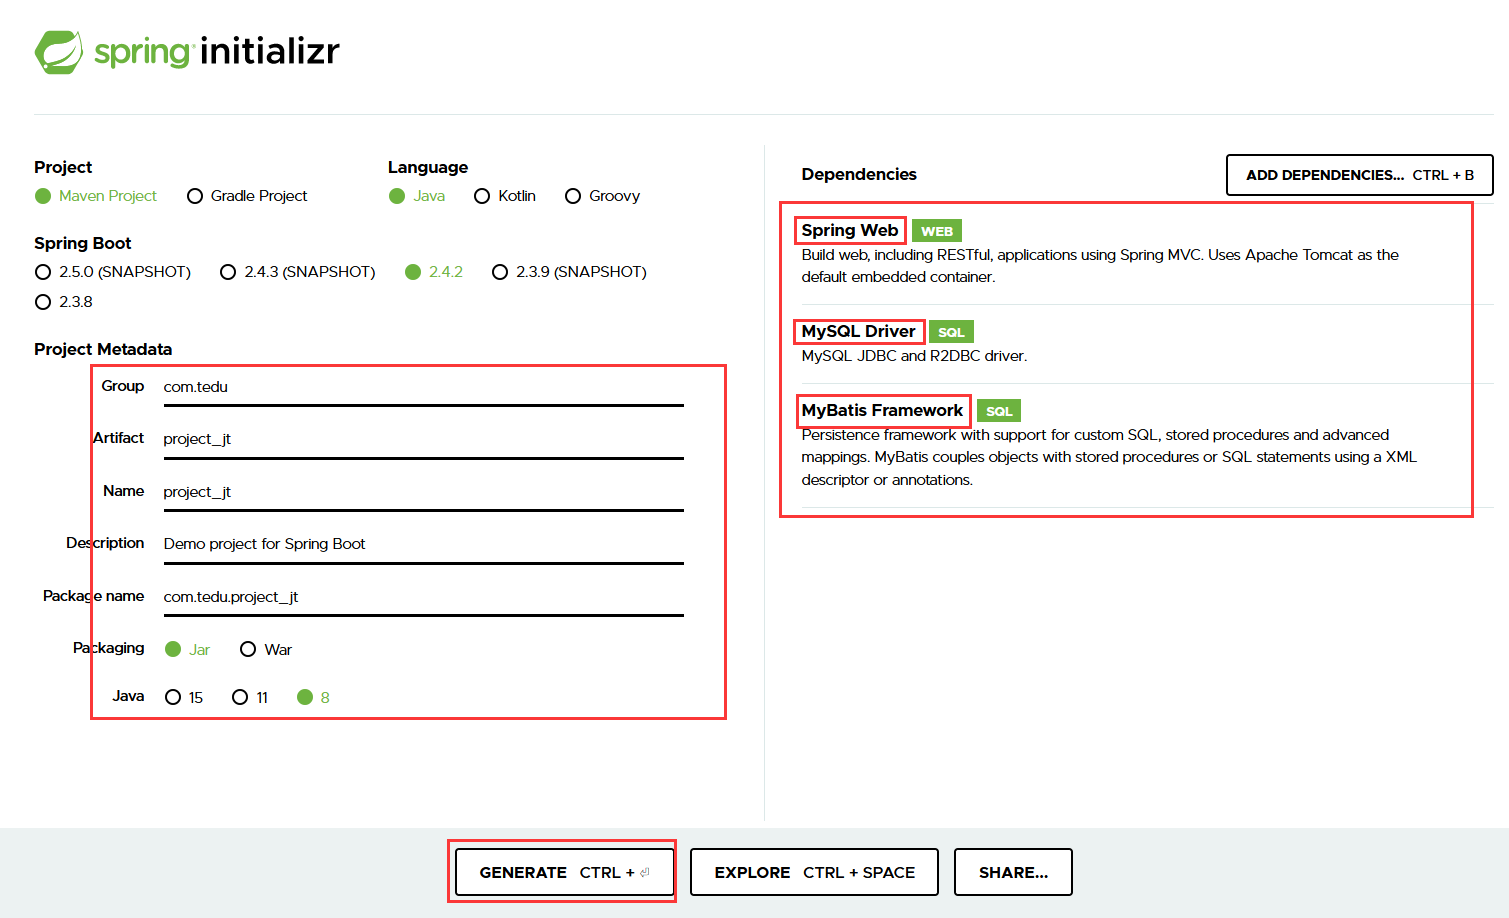Click the MyBatis description paragraph
The height and width of the screenshot is (918, 1509).
[1109, 457]
